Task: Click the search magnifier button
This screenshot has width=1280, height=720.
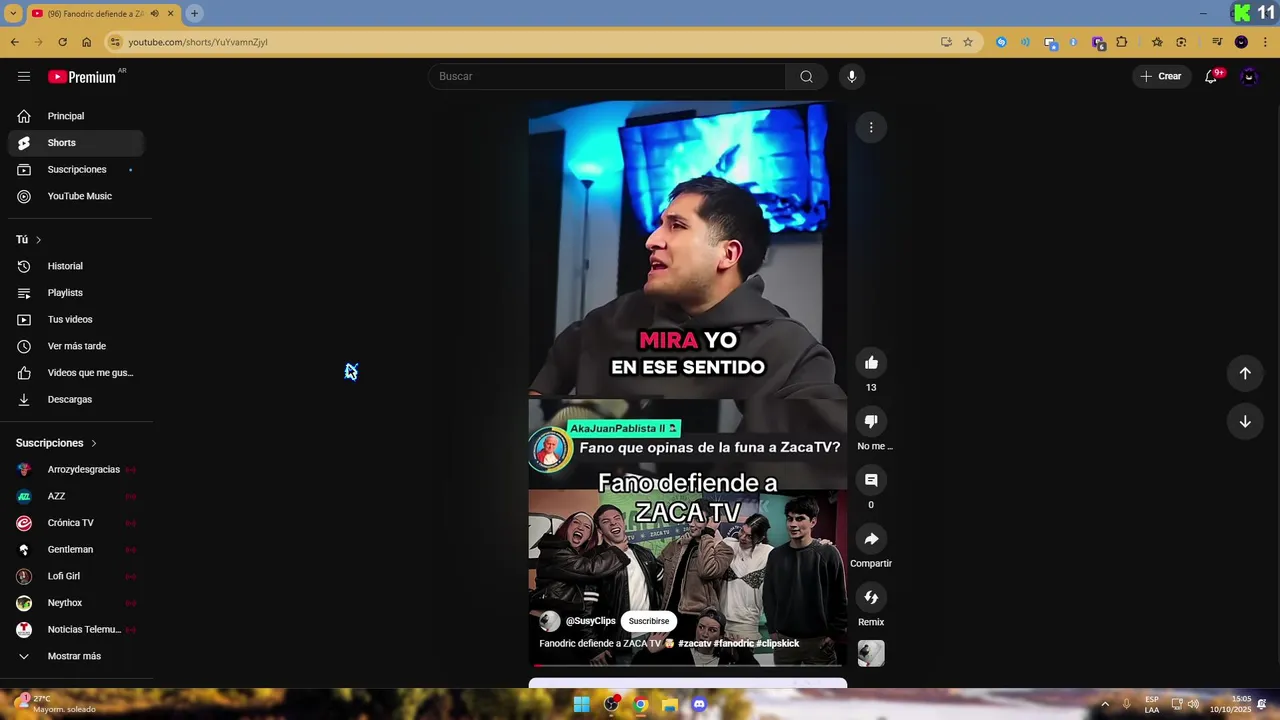Action: click(806, 76)
